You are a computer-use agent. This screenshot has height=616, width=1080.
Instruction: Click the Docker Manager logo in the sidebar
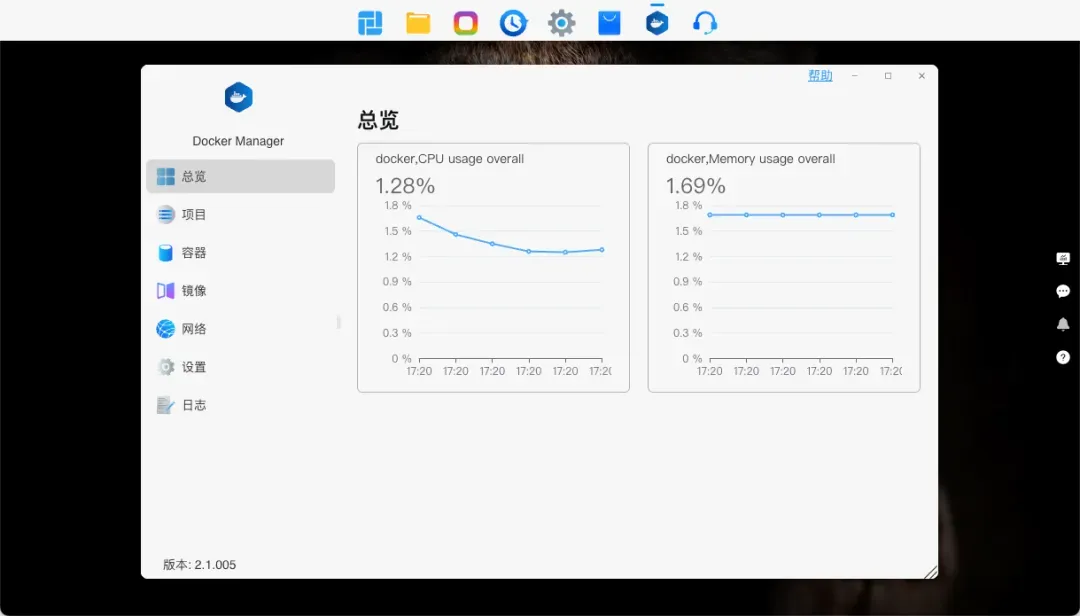238,98
